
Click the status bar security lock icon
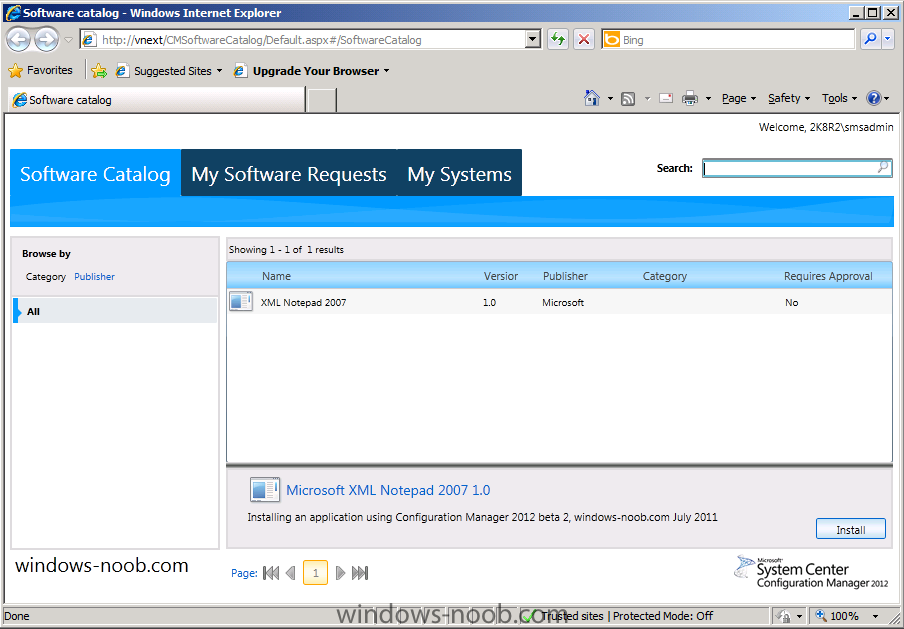(x=784, y=616)
